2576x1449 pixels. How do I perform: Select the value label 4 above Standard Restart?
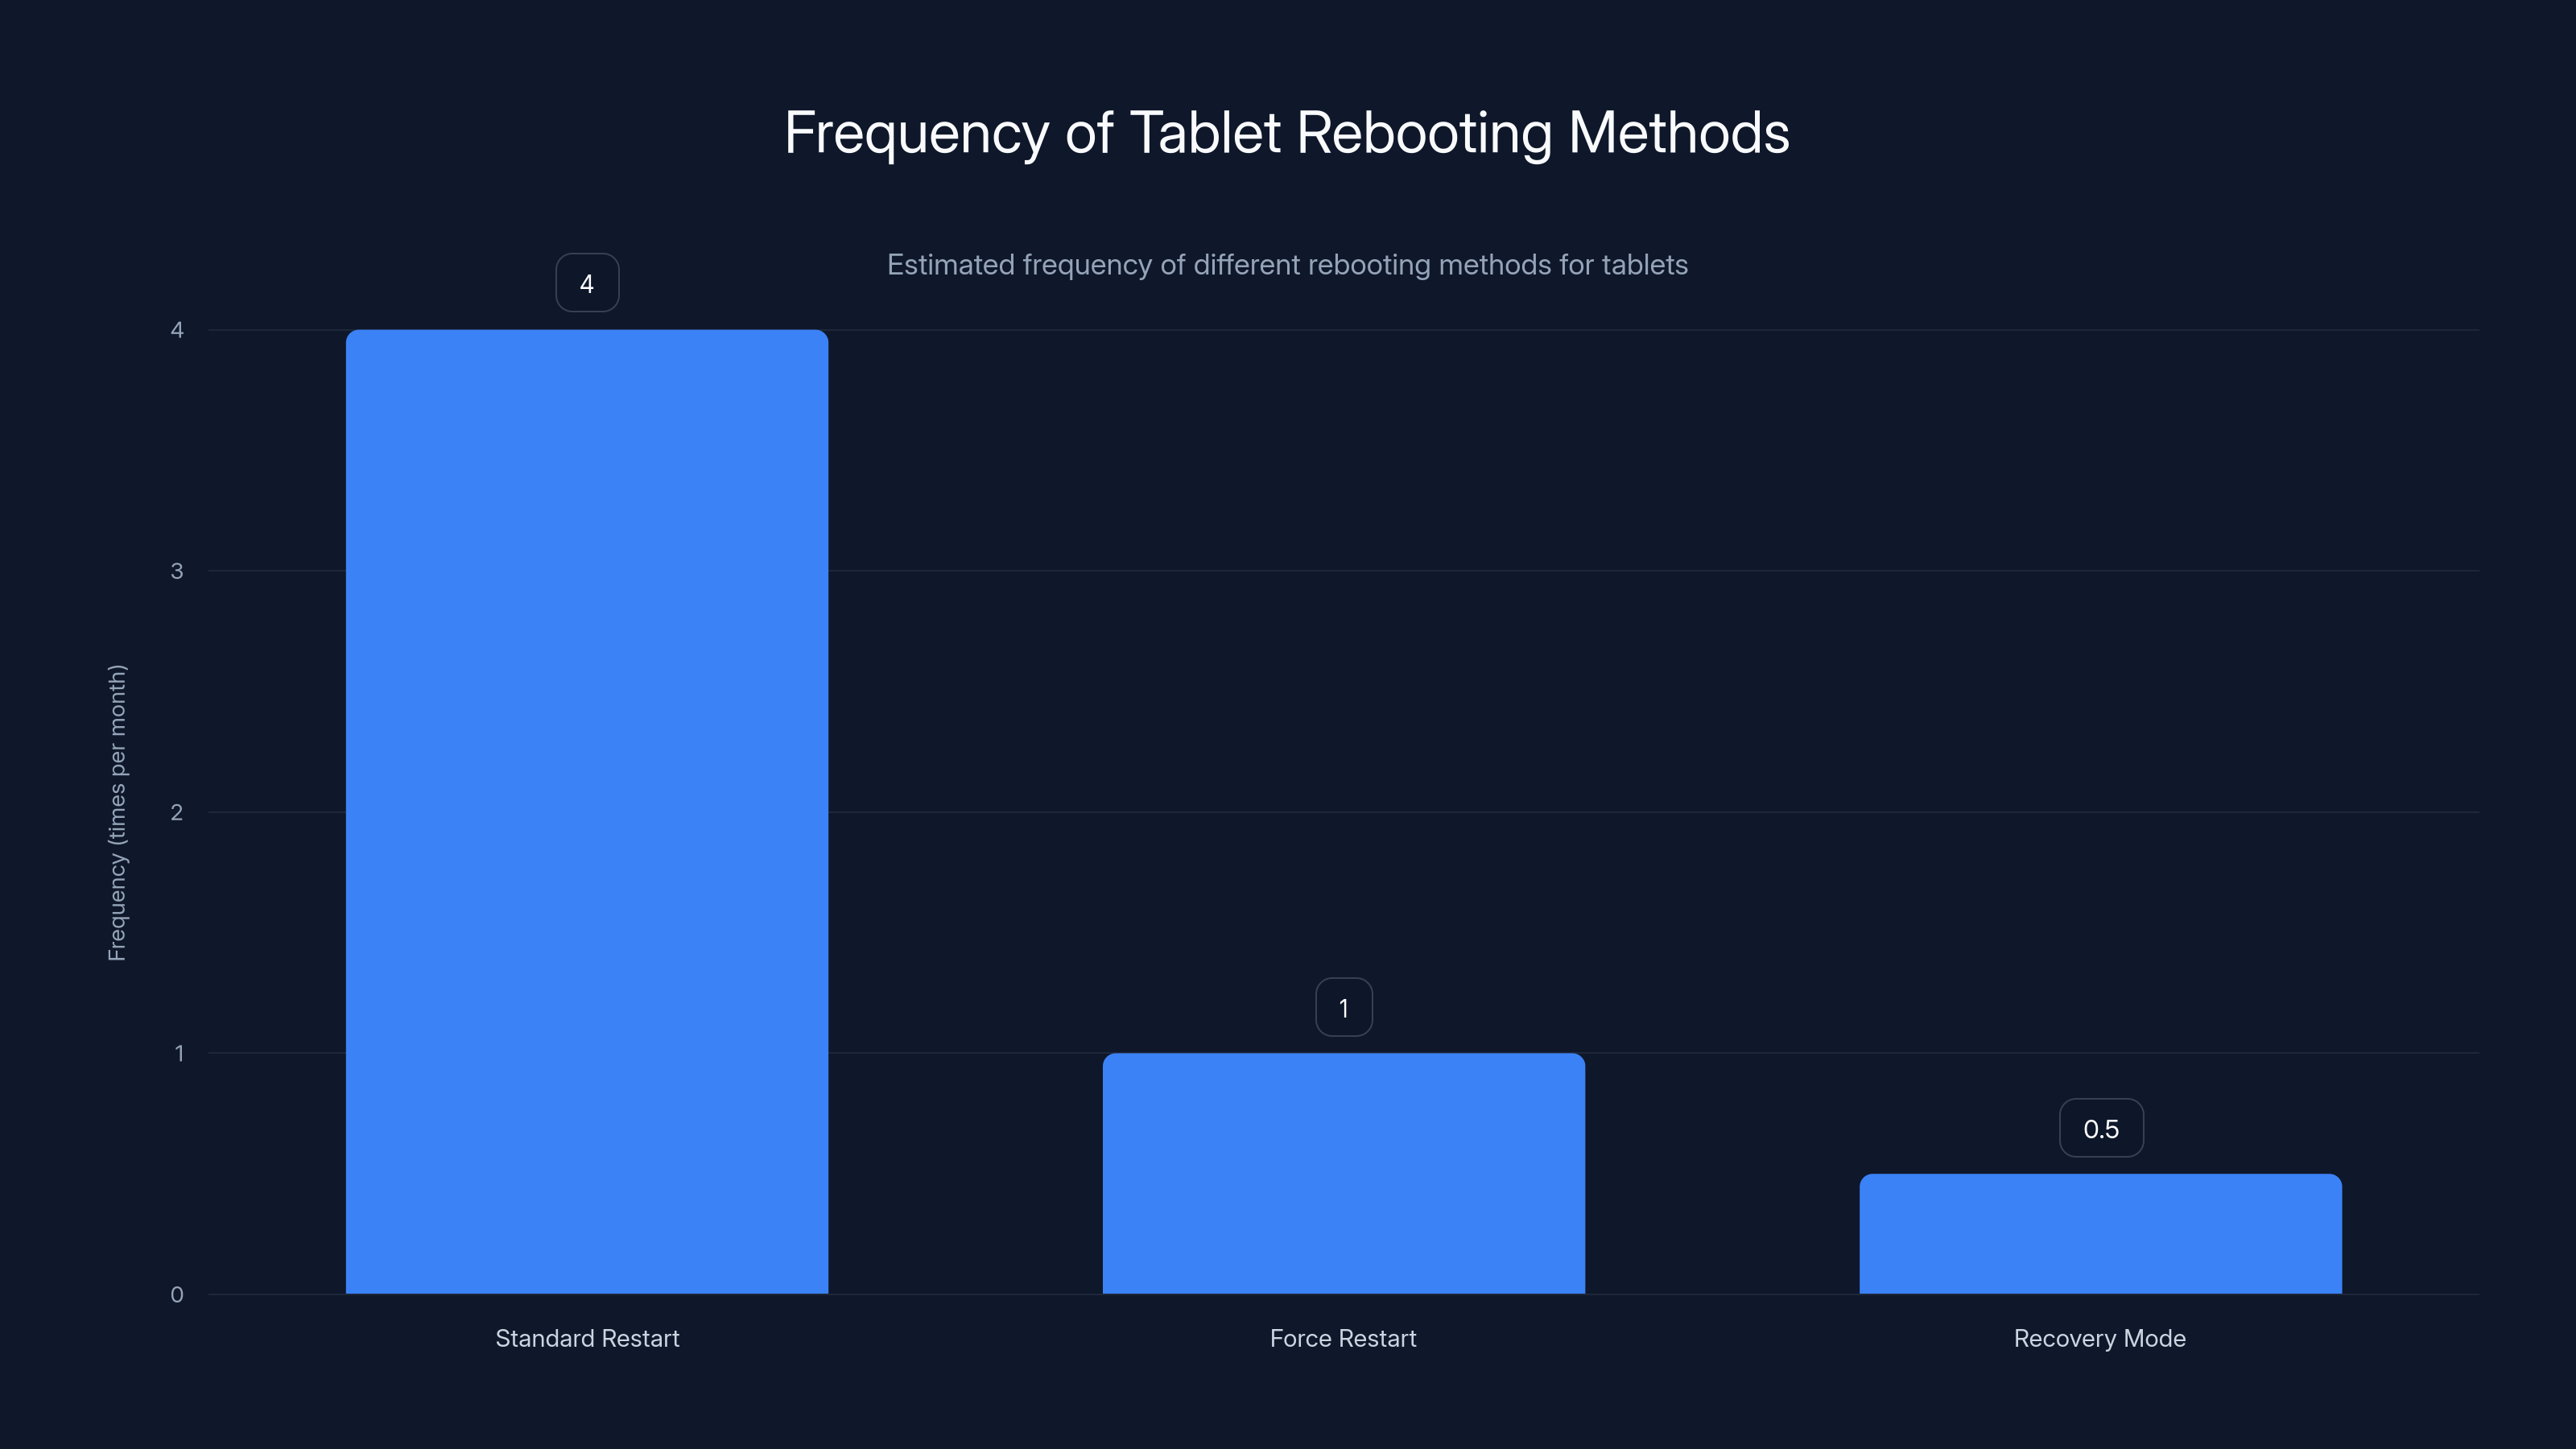tap(587, 283)
